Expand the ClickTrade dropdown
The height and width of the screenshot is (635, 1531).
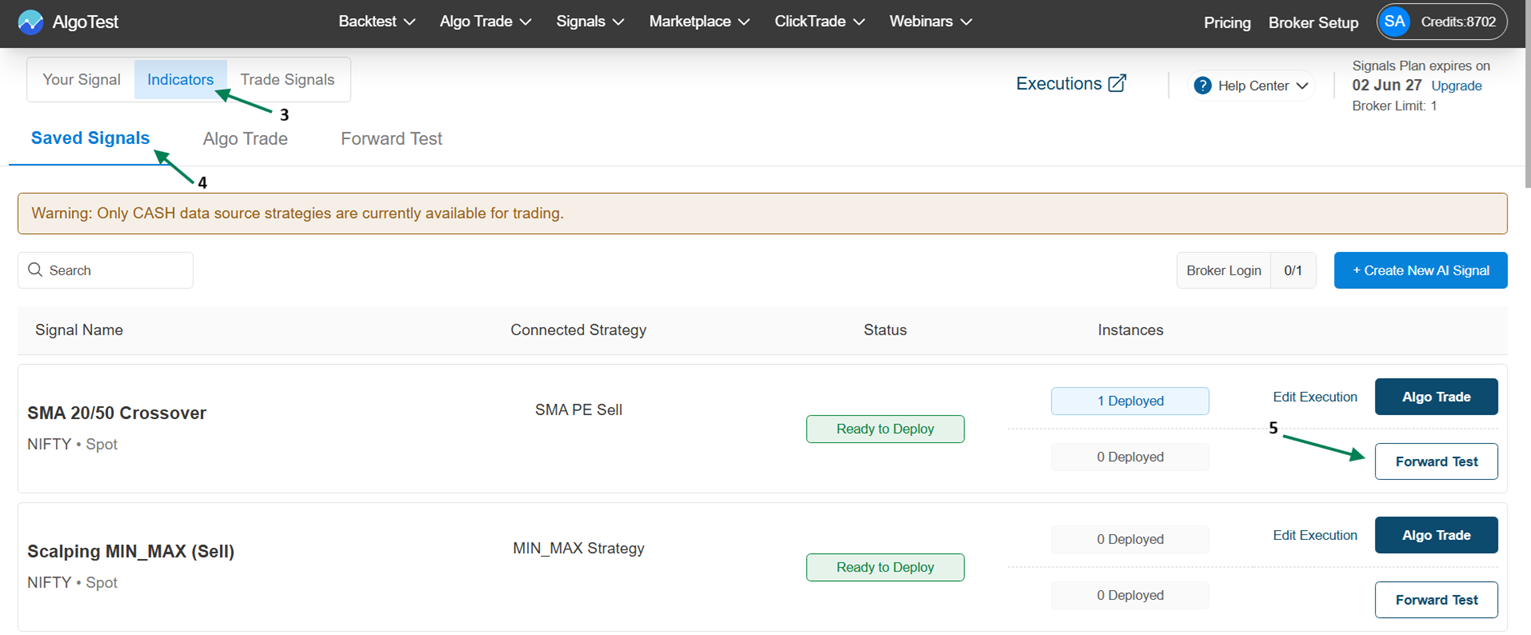(819, 22)
